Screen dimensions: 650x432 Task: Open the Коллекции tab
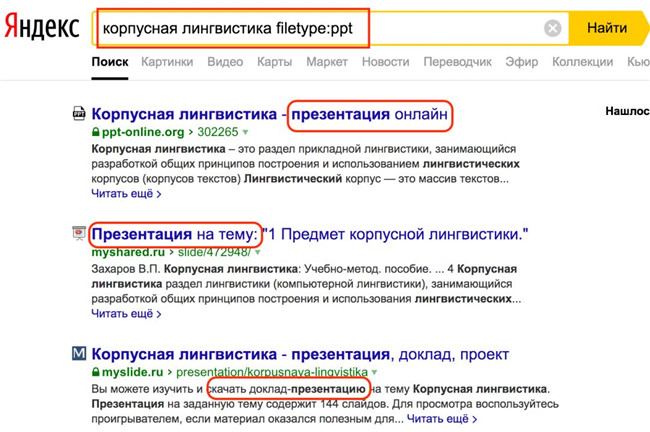click(x=582, y=62)
